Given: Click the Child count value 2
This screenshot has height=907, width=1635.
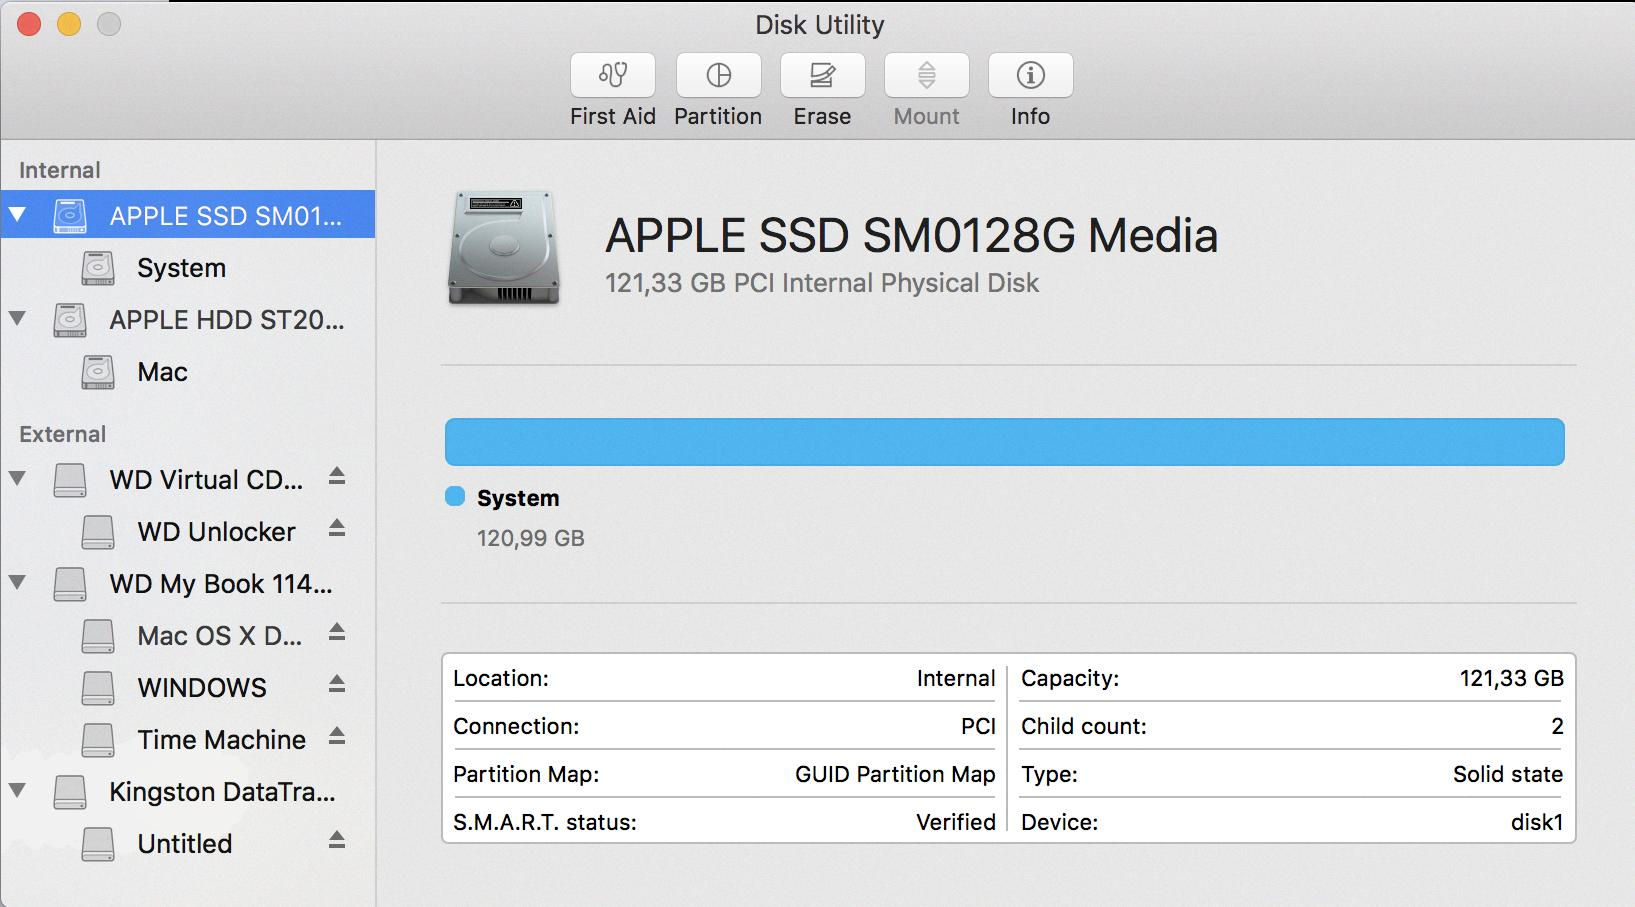Looking at the screenshot, I should point(1557,726).
